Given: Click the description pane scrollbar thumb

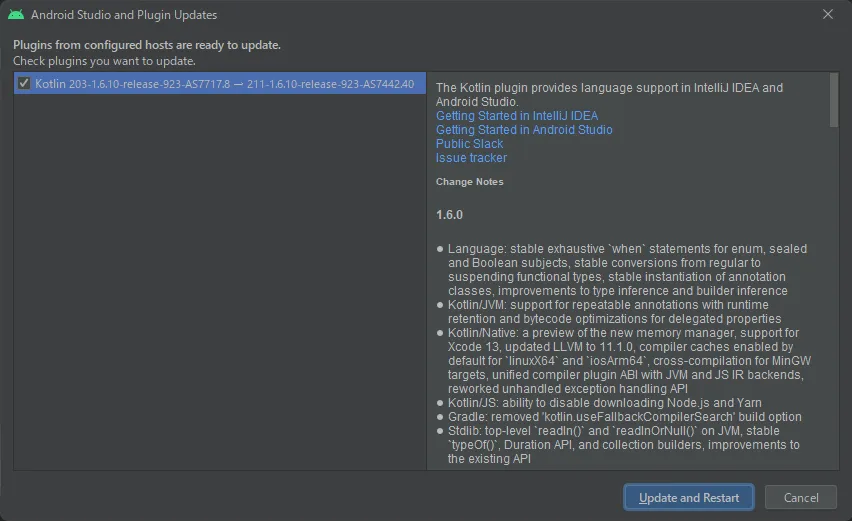Looking at the screenshot, I should click(x=834, y=100).
